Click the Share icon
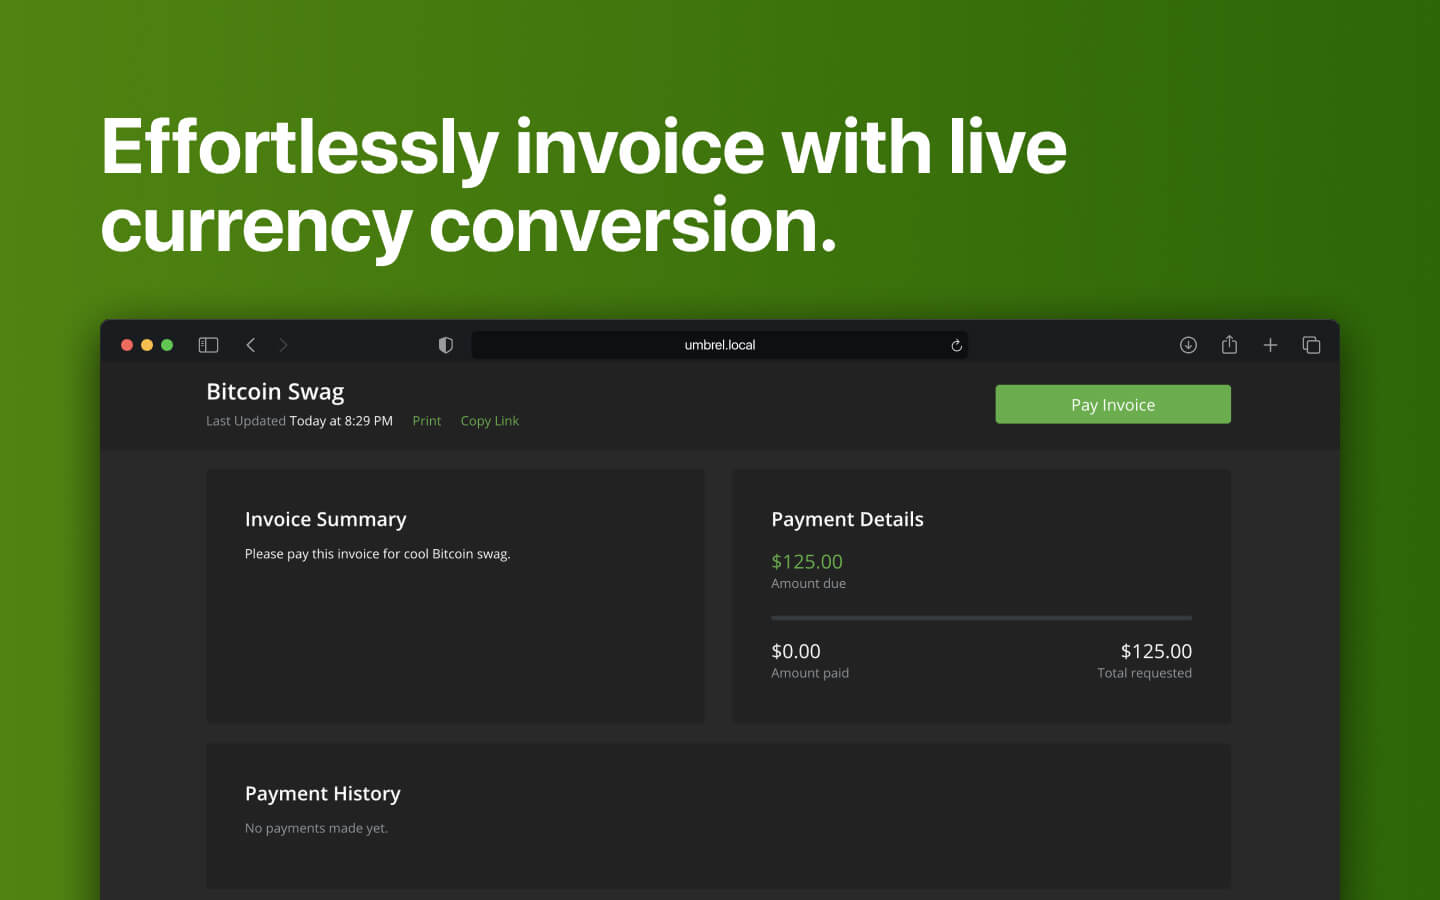 point(1229,344)
